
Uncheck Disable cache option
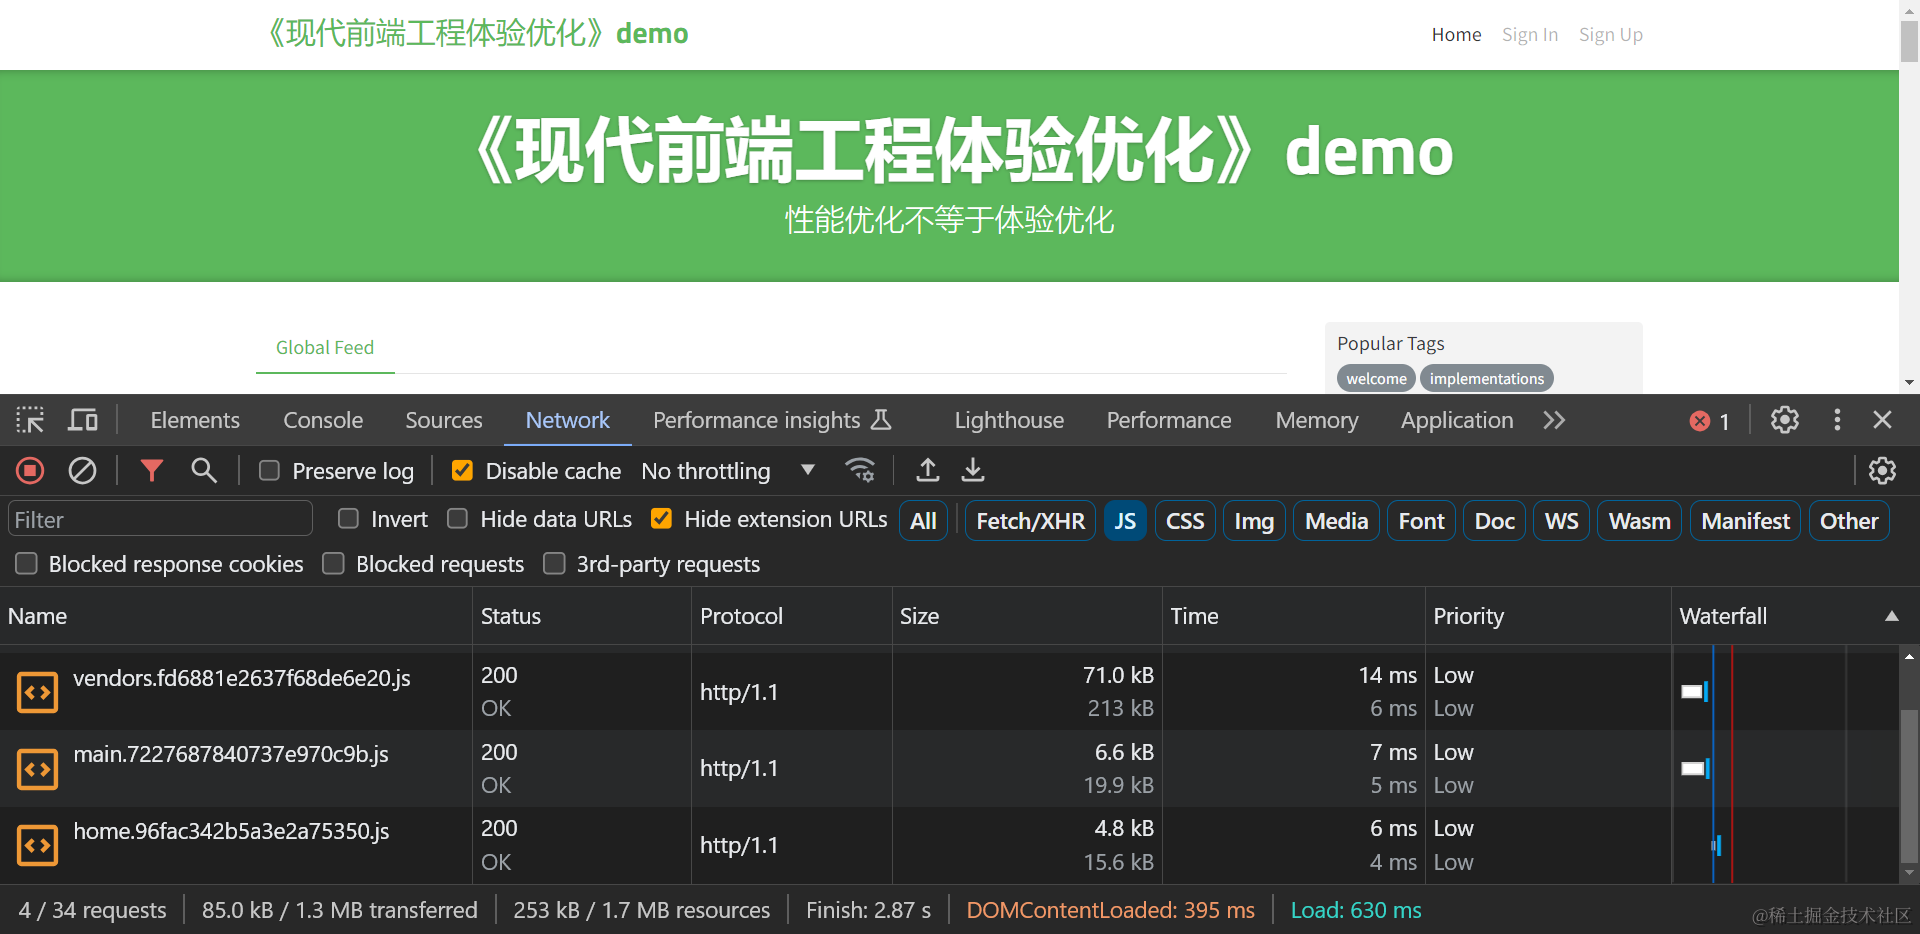click(462, 471)
